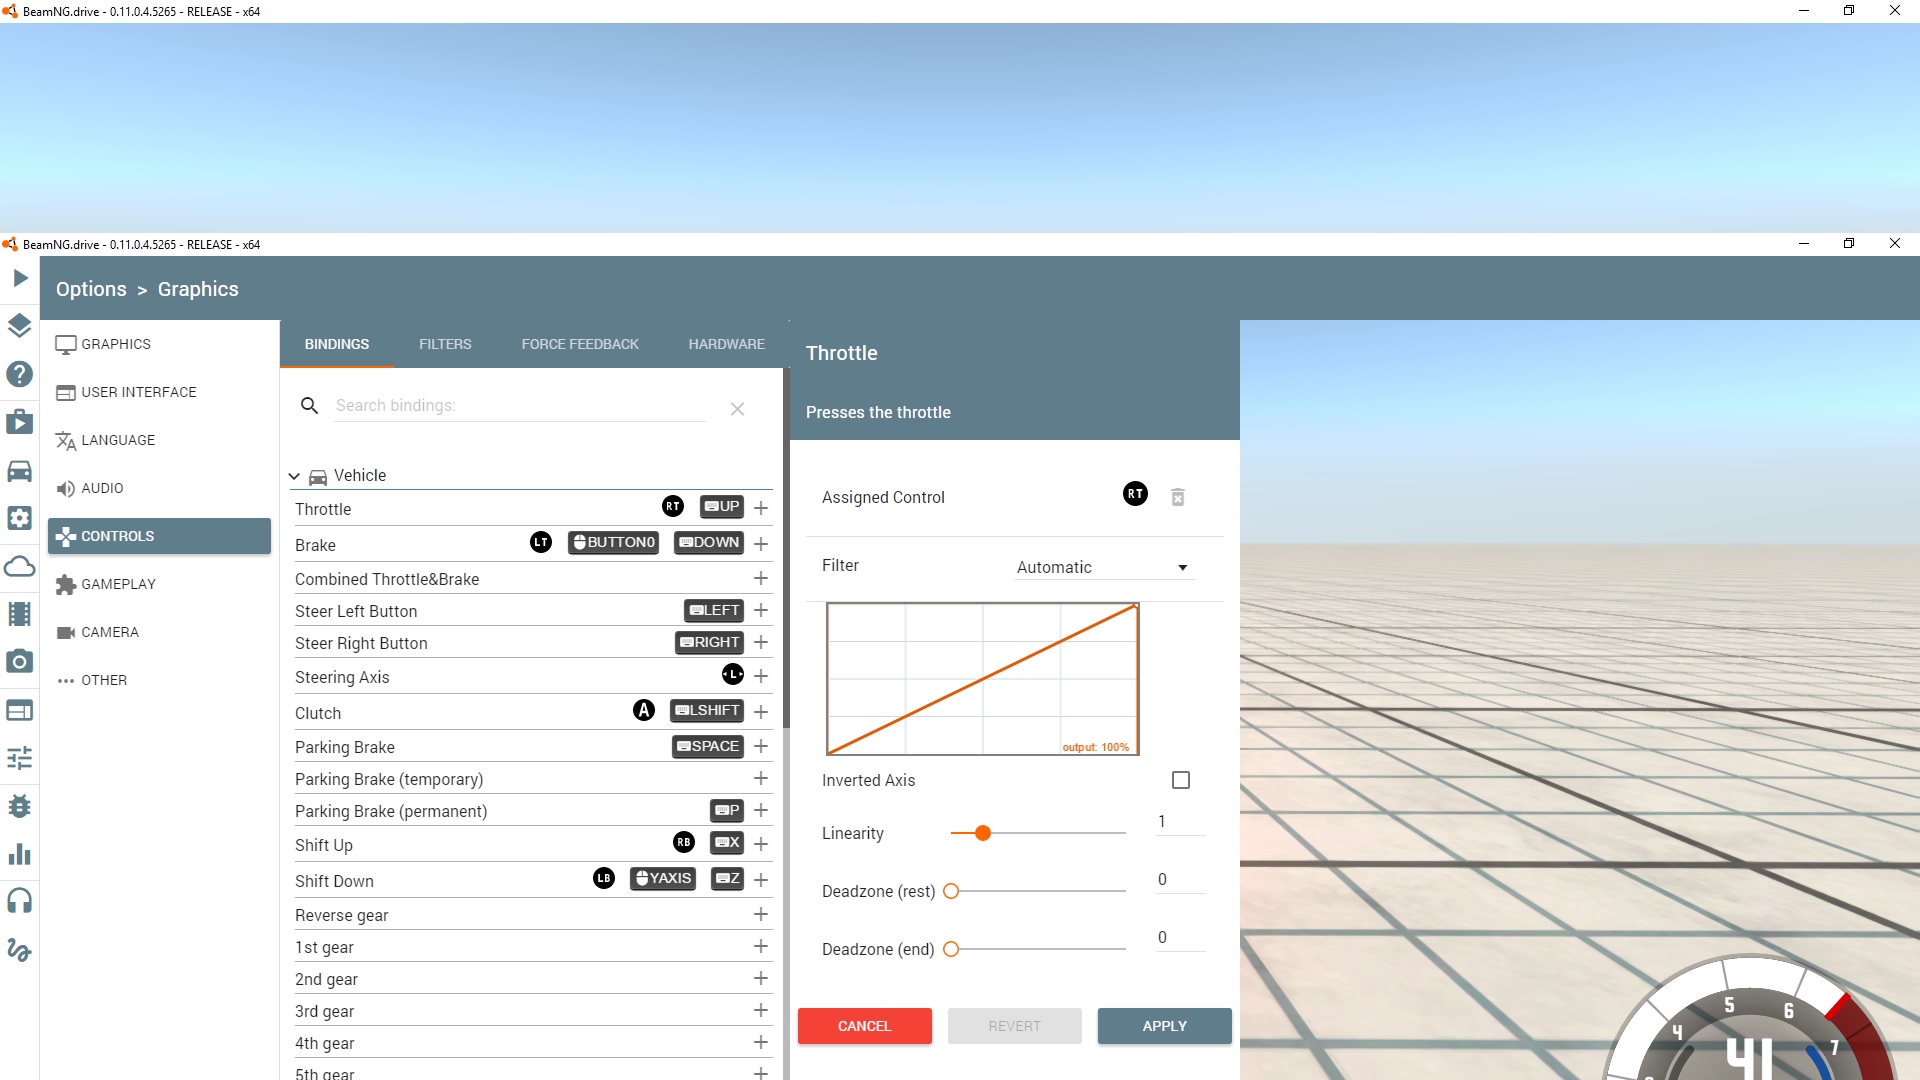Open the User Interface options section
This screenshot has width=1920, height=1080.
click(x=160, y=392)
